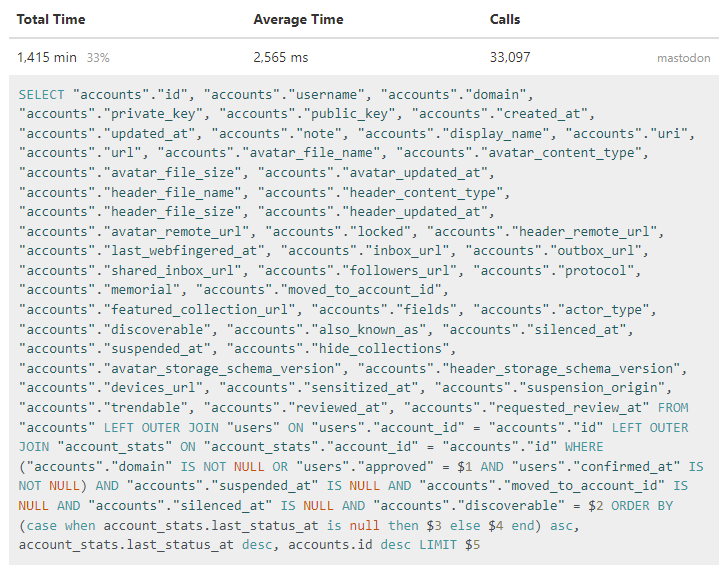Click the "accounts"."private_key" column in query
Screen dimensions: 728x575
pyautogui.click(x=110, y=114)
